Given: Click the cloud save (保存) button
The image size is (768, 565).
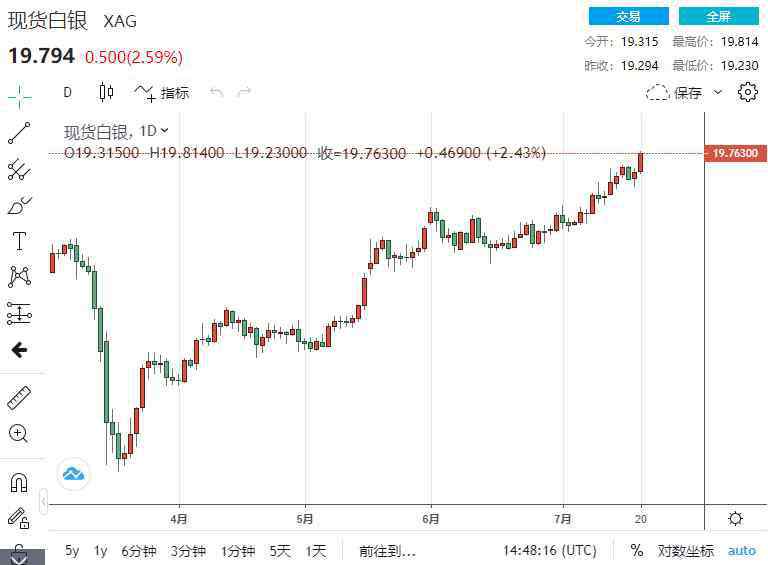Looking at the screenshot, I should [x=674, y=93].
